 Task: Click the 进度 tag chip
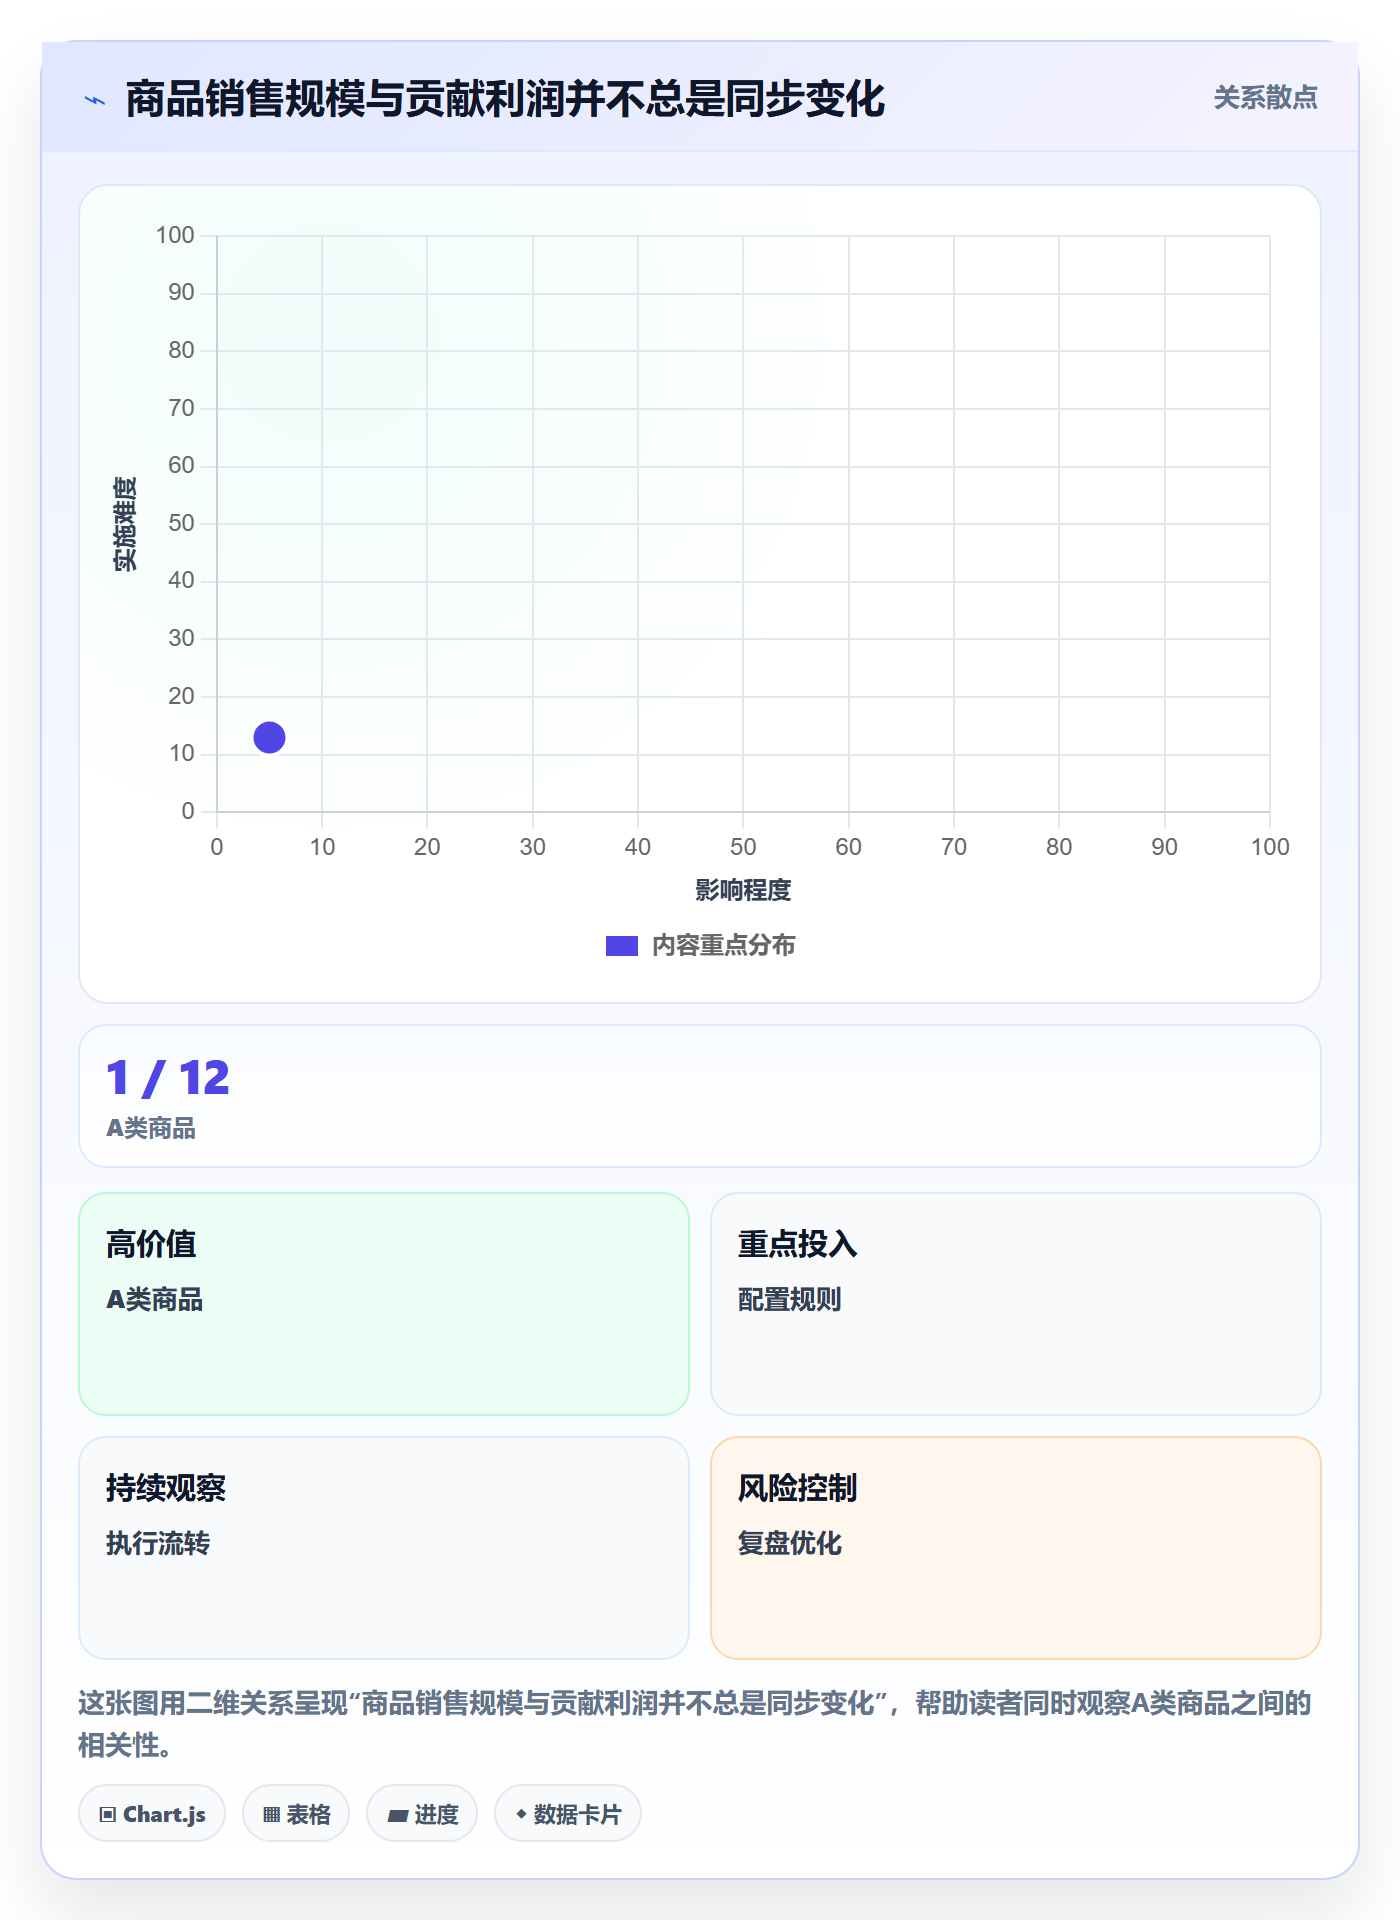click(x=422, y=1813)
